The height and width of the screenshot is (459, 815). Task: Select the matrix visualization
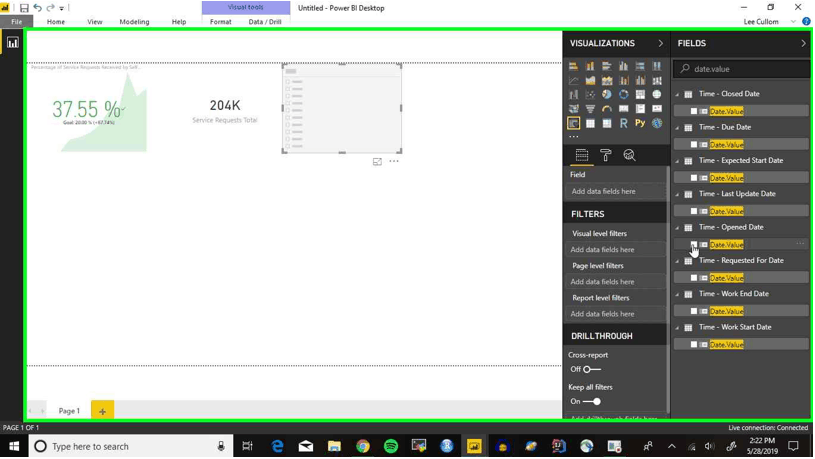point(607,123)
